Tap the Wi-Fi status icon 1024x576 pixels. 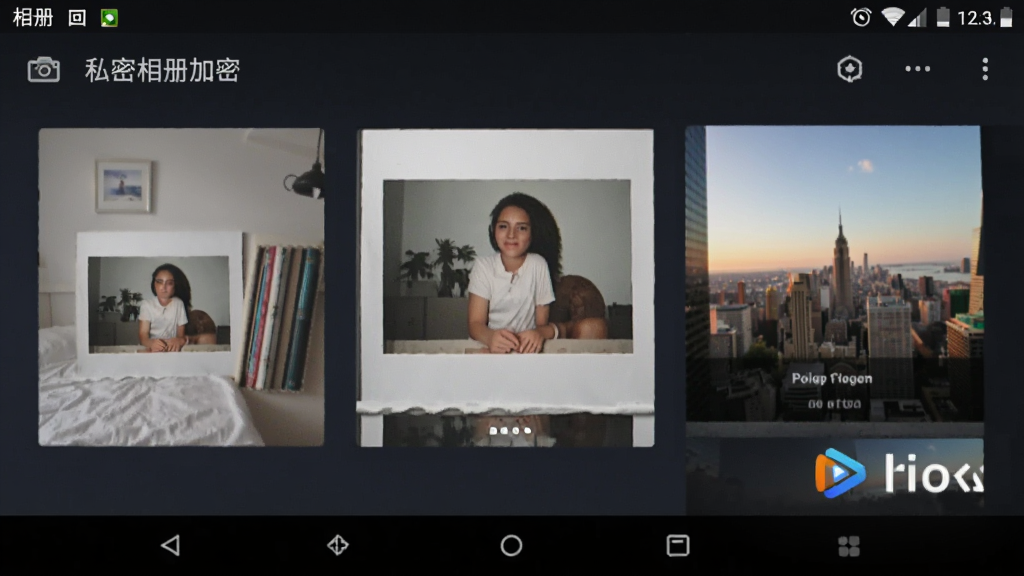tap(893, 17)
